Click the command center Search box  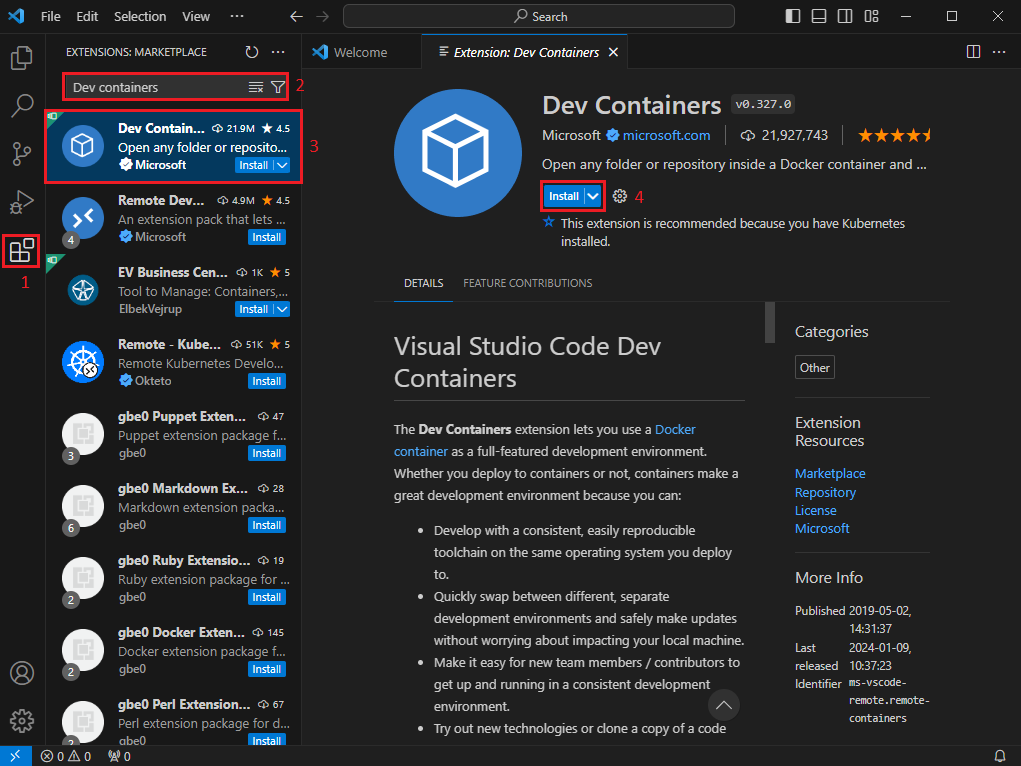pyautogui.click(x=538, y=16)
